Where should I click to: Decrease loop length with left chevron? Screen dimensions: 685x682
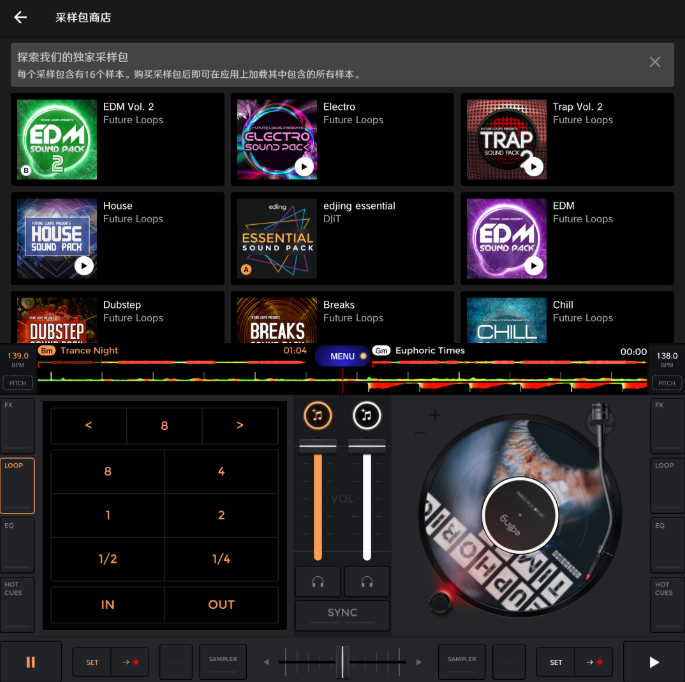click(x=89, y=425)
